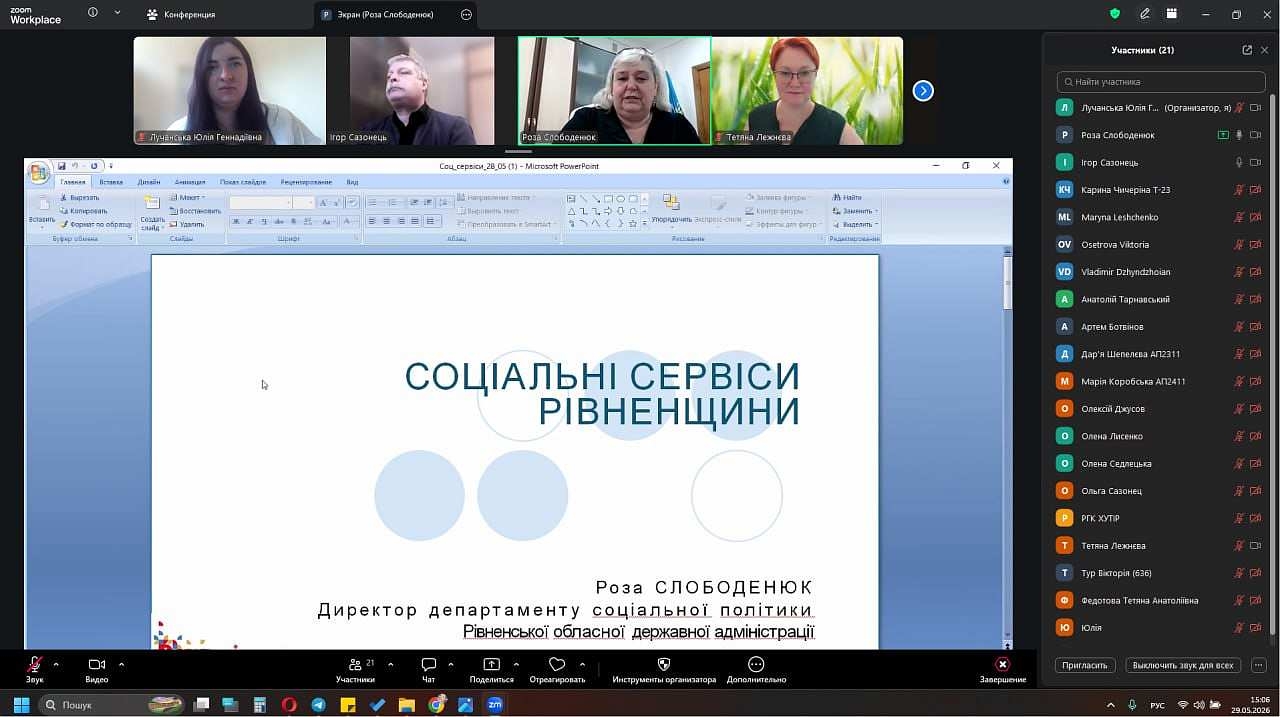This screenshot has width=1280, height=717.
Task: Open Telegram from the taskbar
Action: pos(318,705)
